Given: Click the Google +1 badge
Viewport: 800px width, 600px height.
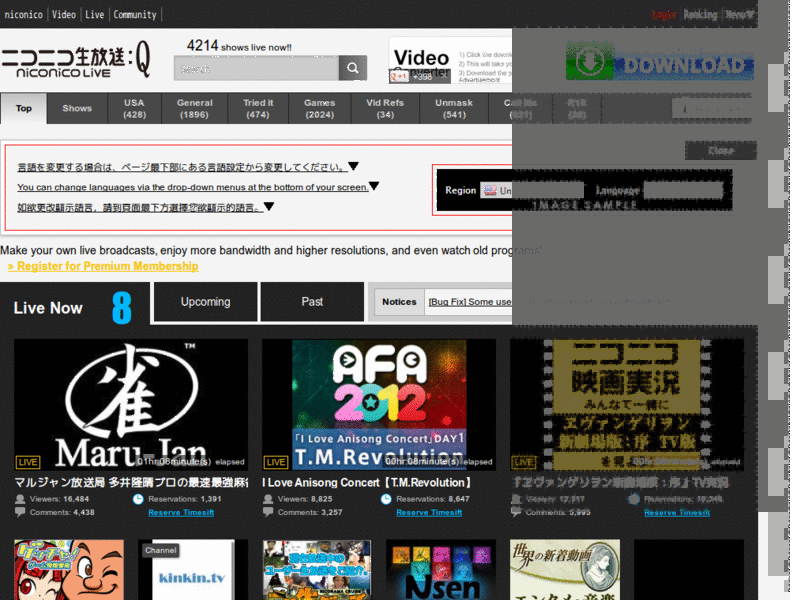Looking at the screenshot, I should coord(399,77).
